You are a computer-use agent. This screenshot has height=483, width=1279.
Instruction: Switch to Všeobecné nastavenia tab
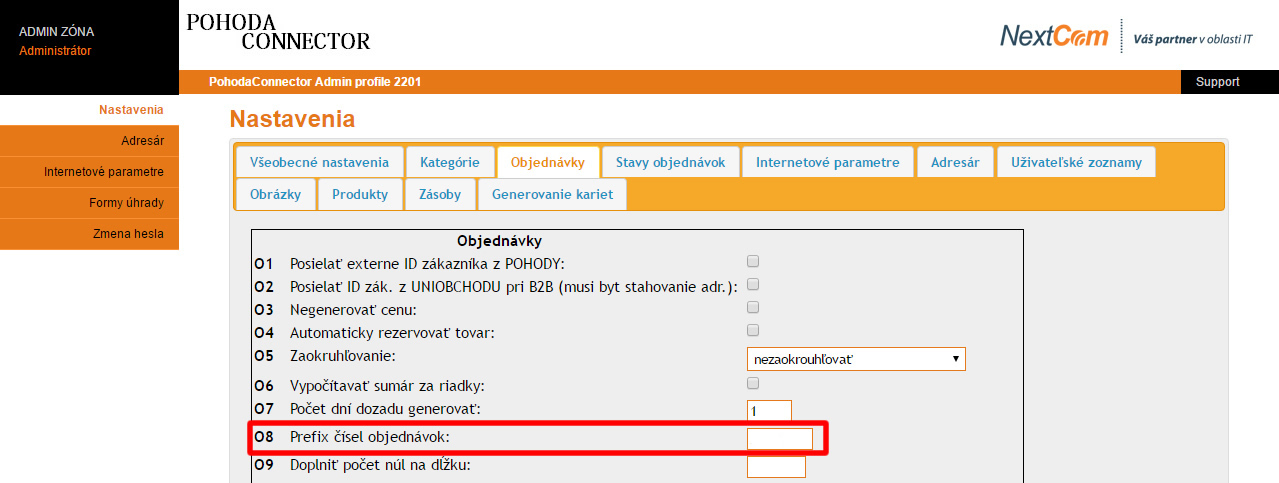[319, 162]
